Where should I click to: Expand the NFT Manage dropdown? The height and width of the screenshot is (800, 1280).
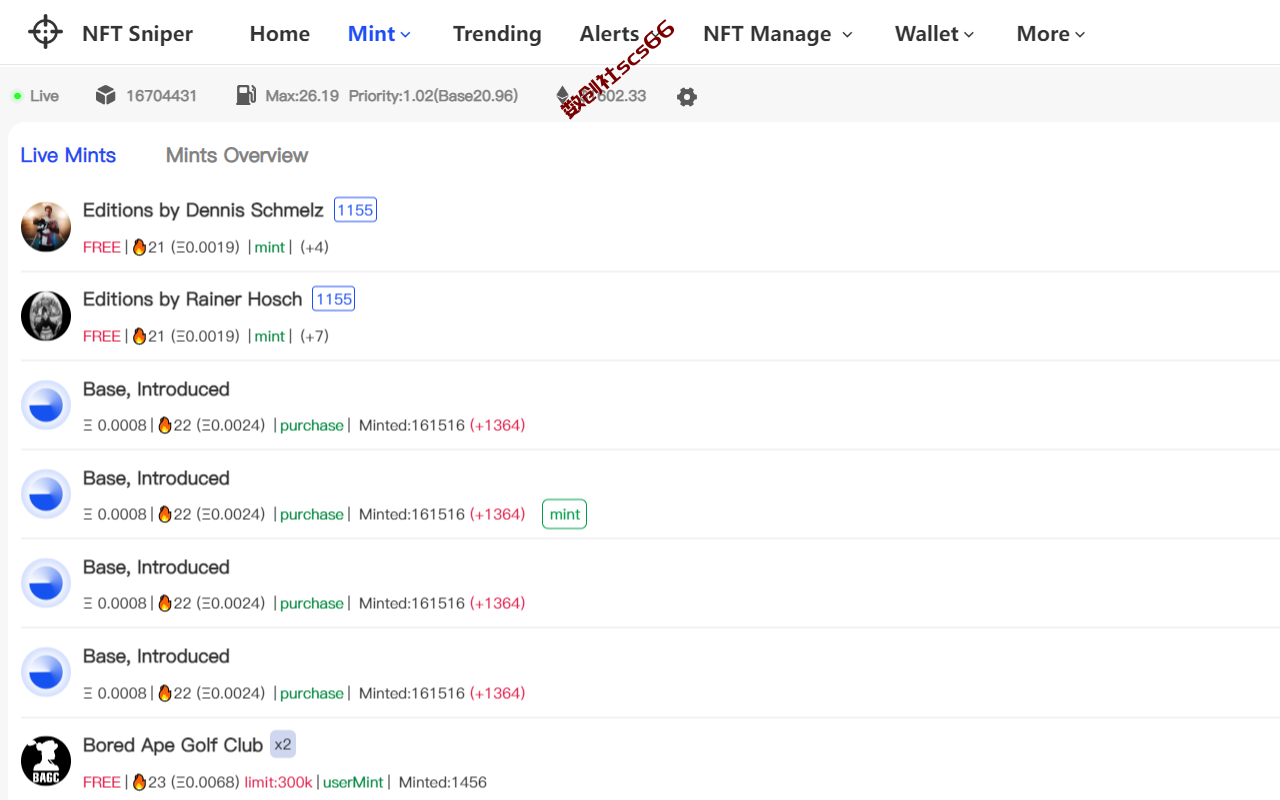pyautogui.click(x=778, y=34)
